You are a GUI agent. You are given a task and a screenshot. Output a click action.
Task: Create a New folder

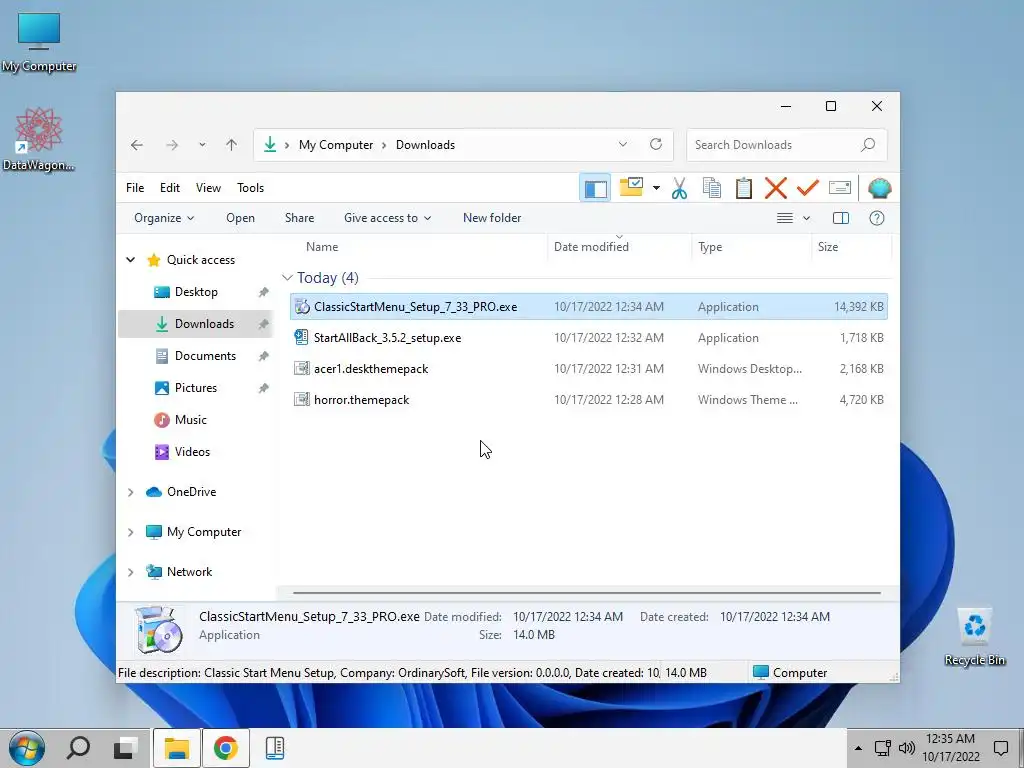[492, 218]
